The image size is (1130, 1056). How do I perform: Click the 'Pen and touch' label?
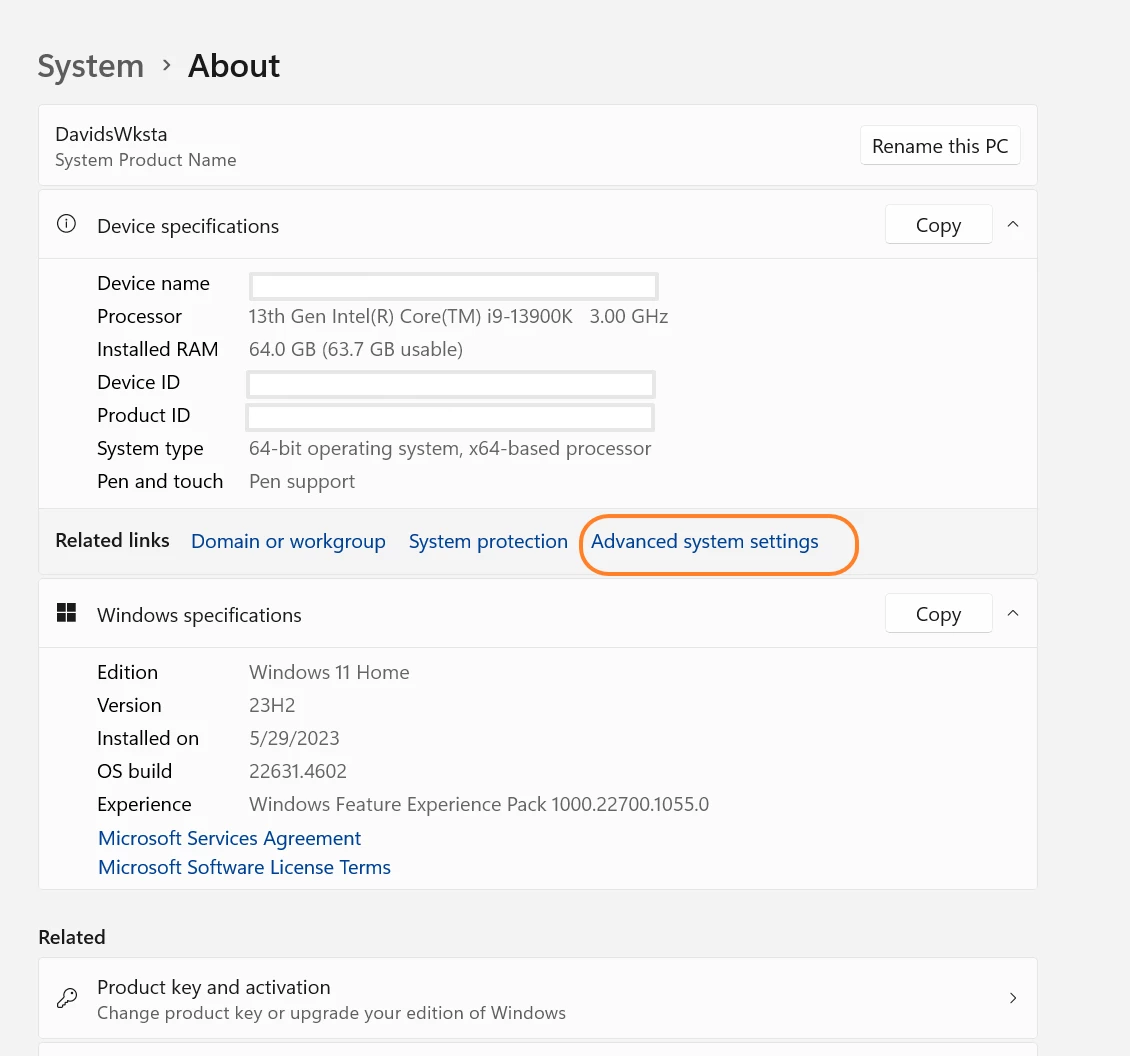[160, 482]
